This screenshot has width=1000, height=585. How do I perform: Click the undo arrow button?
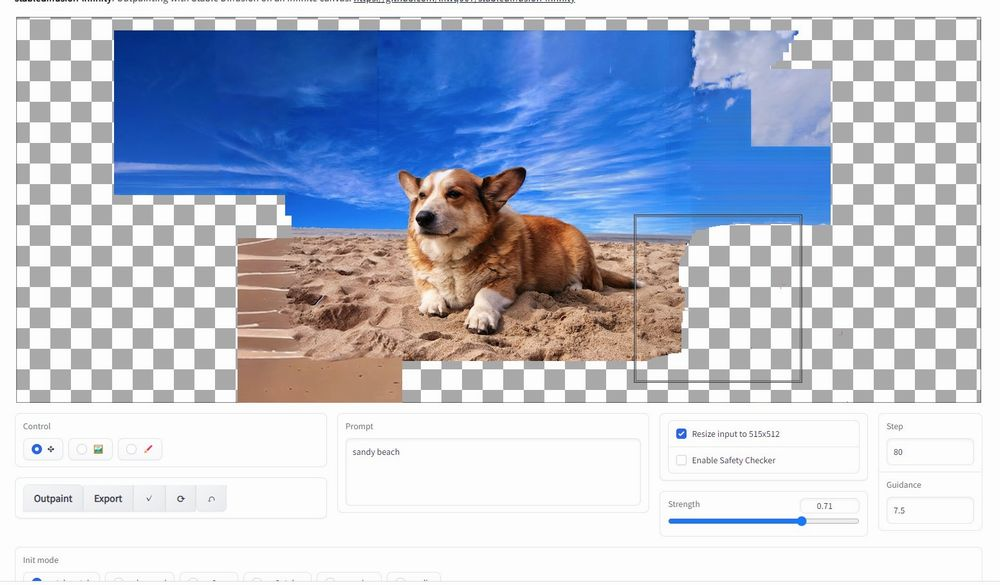(211, 499)
